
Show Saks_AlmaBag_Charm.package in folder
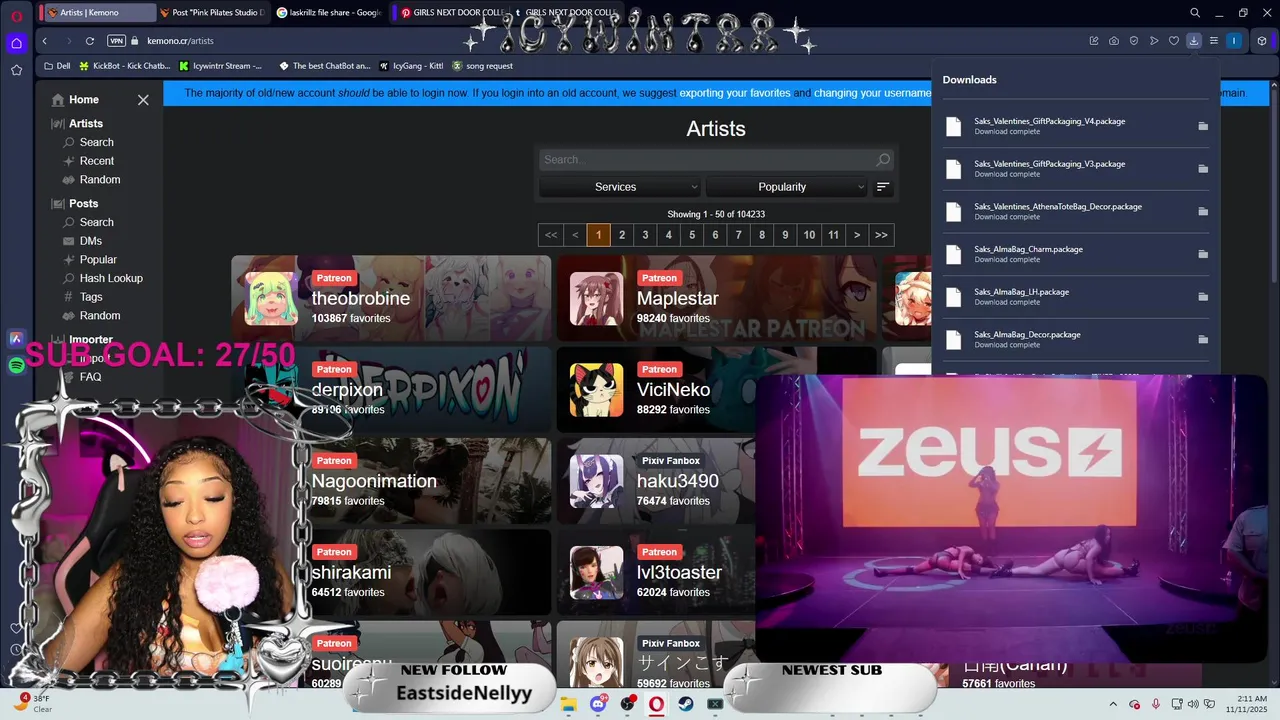pyautogui.click(x=1203, y=254)
